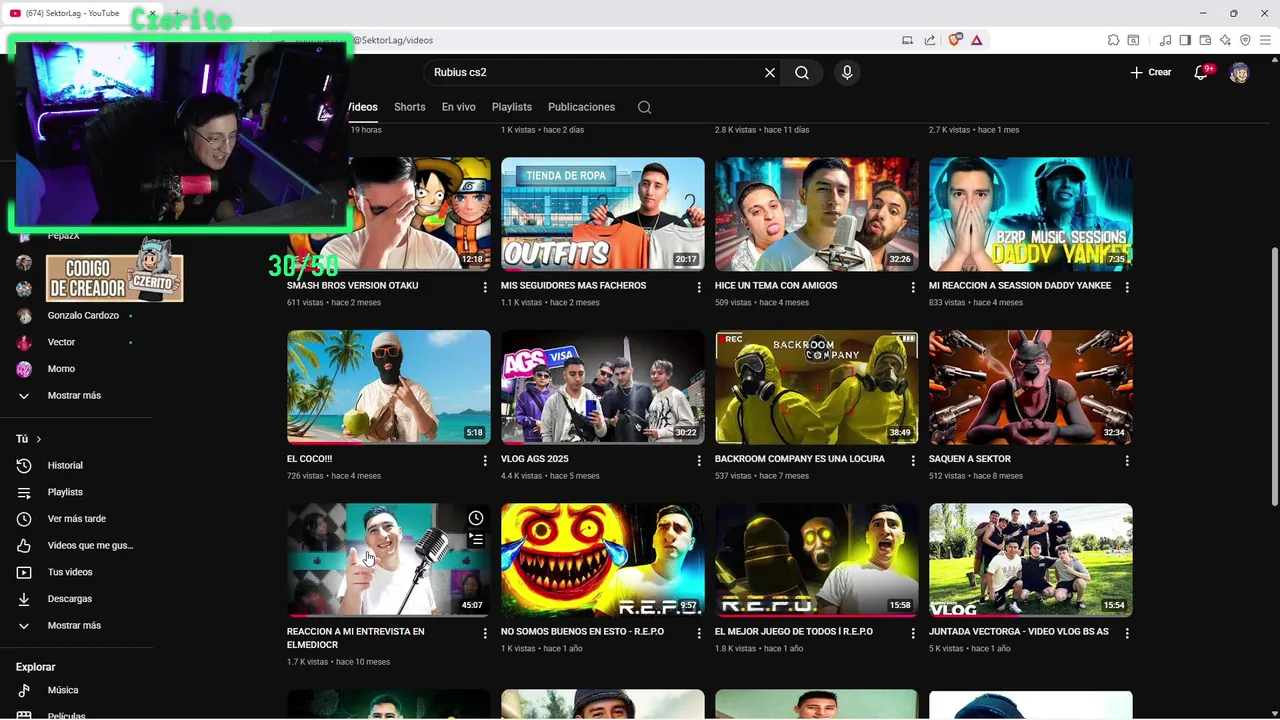Add entrevista video to queue icon
Image resolution: width=1280 pixels, height=720 pixels.
476,540
